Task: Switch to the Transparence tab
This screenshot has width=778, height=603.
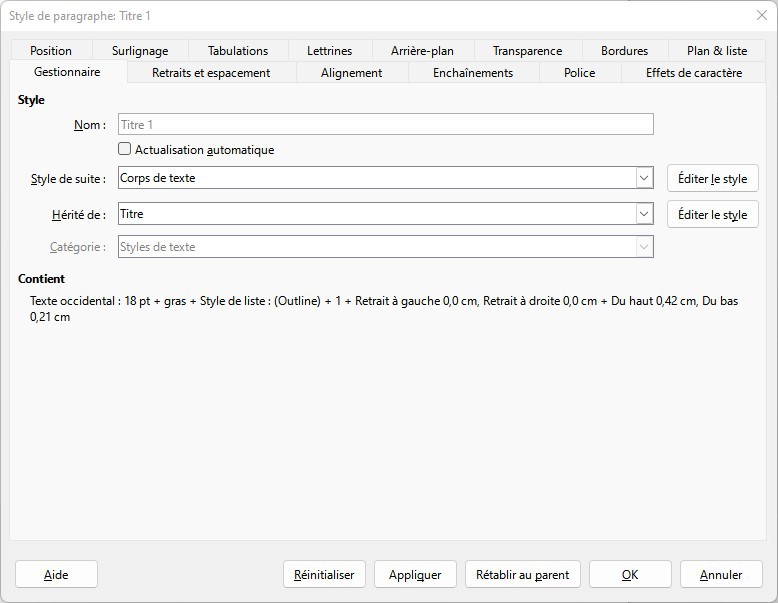Action: coord(527,51)
